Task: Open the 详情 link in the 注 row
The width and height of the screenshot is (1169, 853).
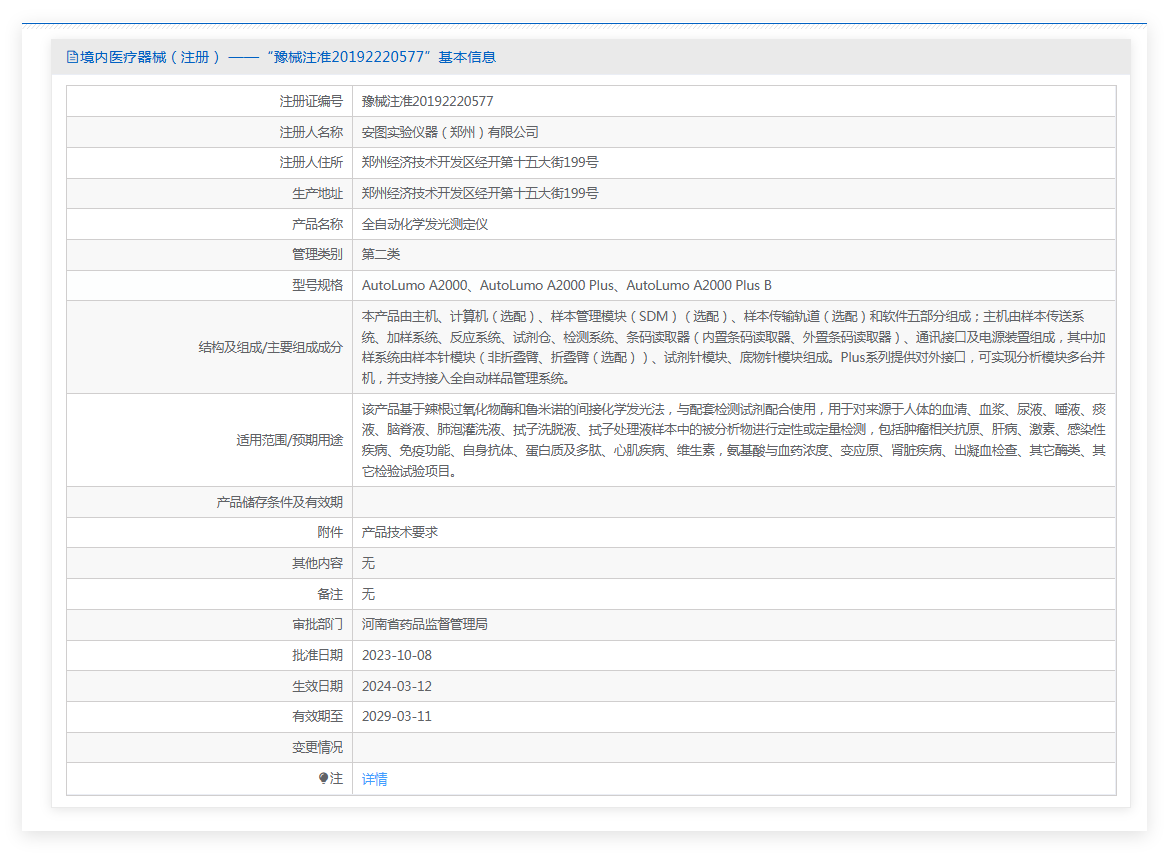Action: (x=374, y=779)
